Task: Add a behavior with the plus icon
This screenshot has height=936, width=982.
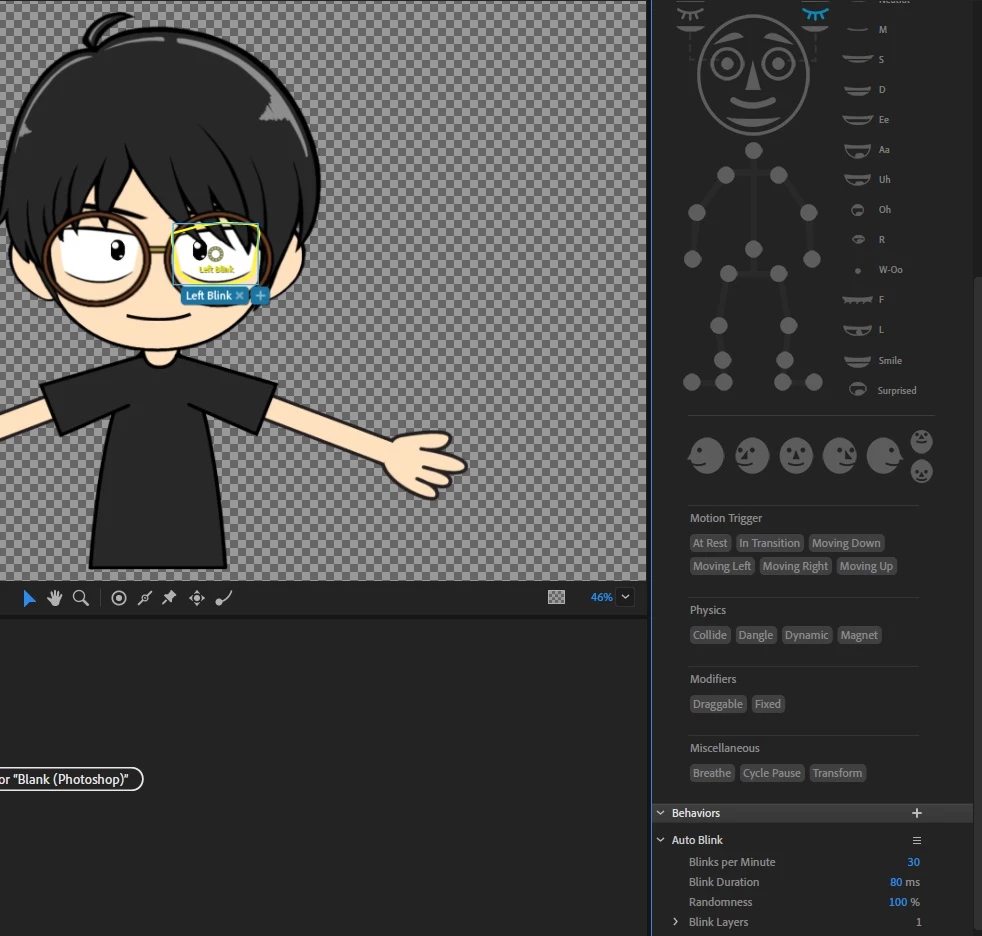Action: tap(916, 813)
